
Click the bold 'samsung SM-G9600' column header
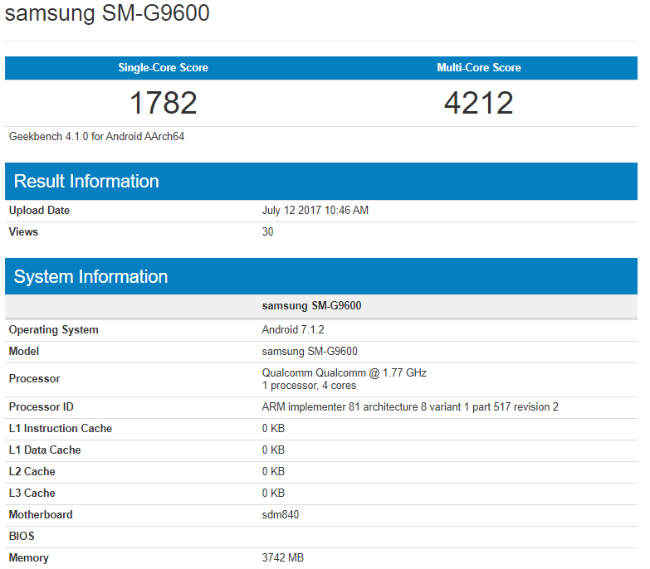click(x=311, y=306)
